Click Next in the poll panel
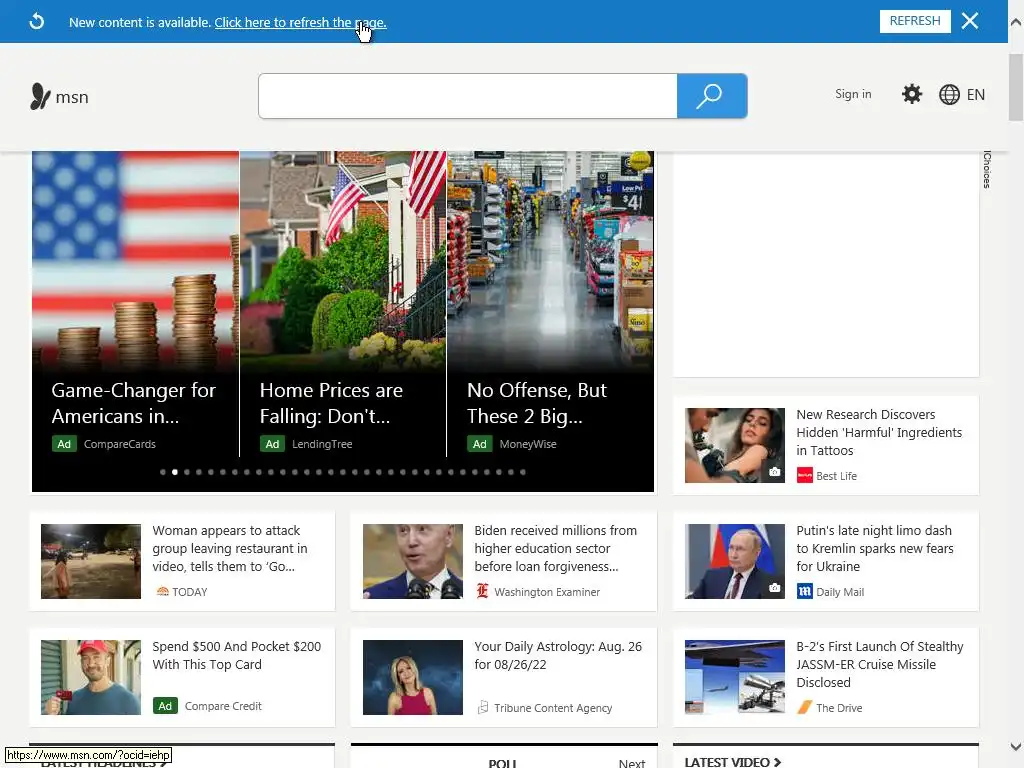 (x=632, y=763)
